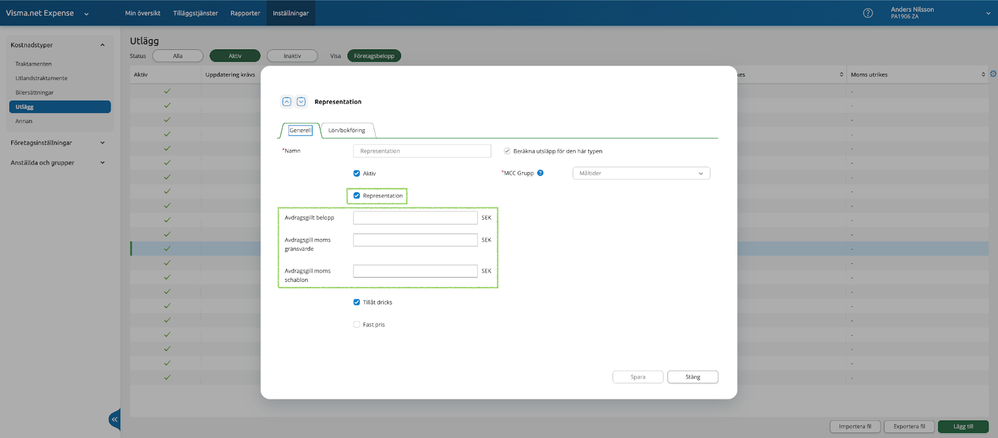Open Visma.net Expense app switcher arrow

pos(87,13)
